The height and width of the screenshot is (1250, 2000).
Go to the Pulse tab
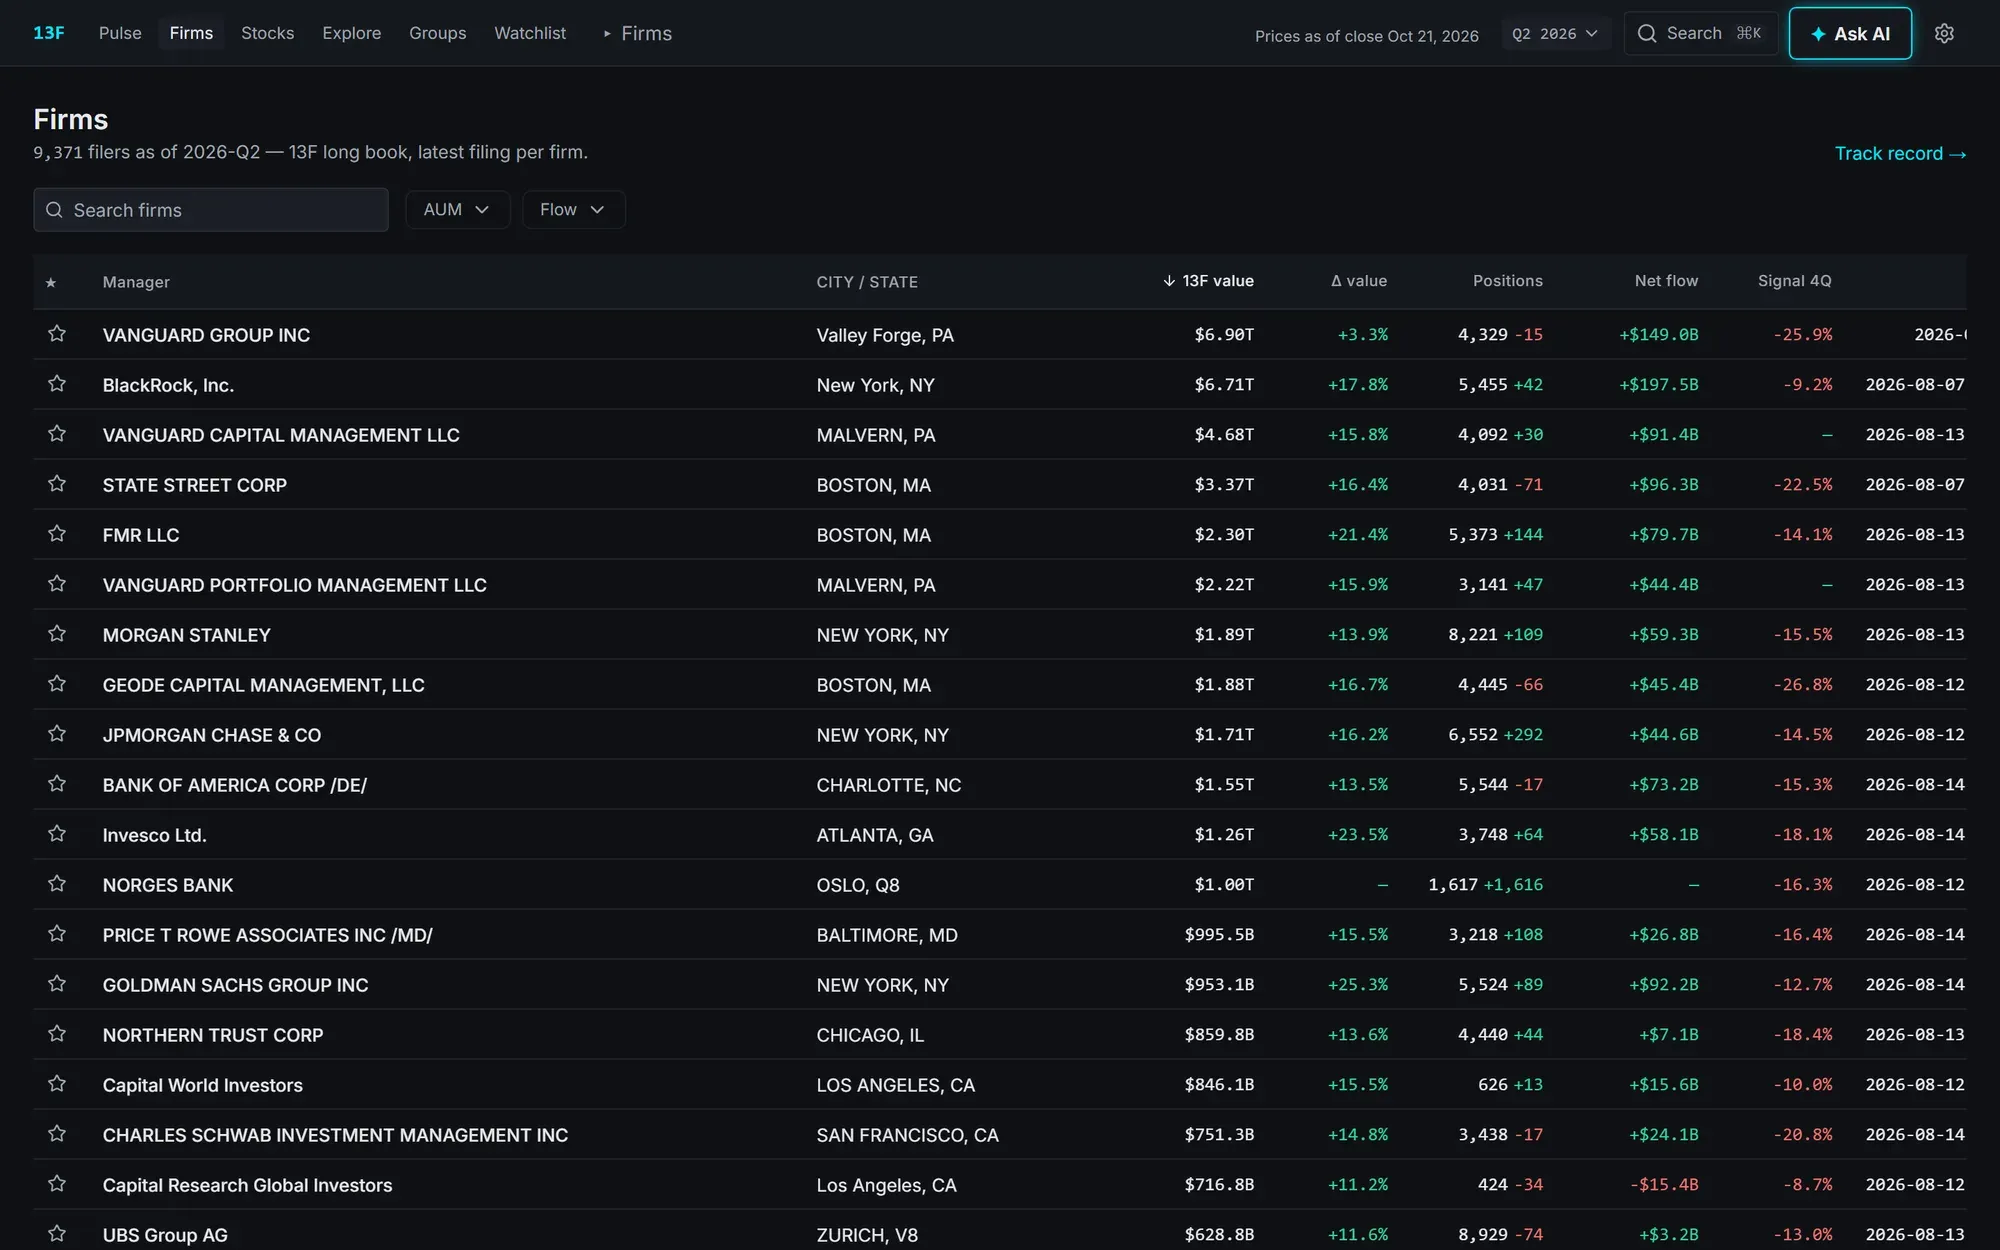(x=120, y=33)
